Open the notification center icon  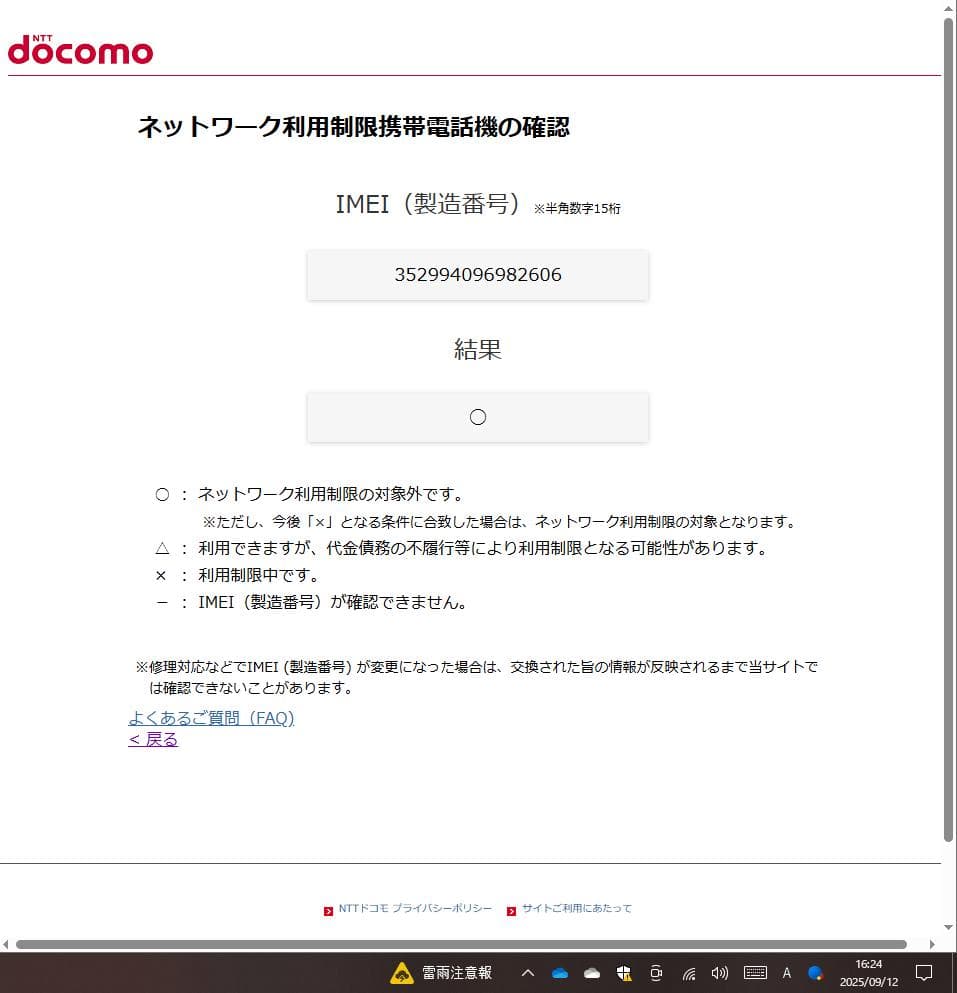coord(924,973)
